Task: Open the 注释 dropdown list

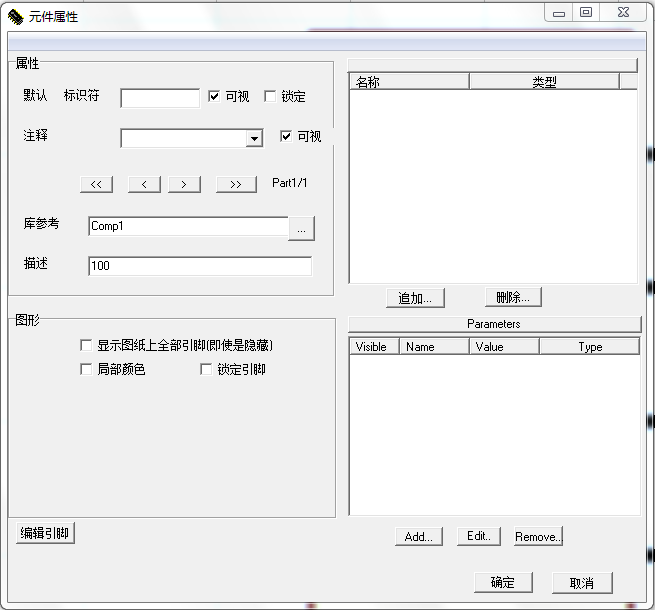Action: coord(255,139)
